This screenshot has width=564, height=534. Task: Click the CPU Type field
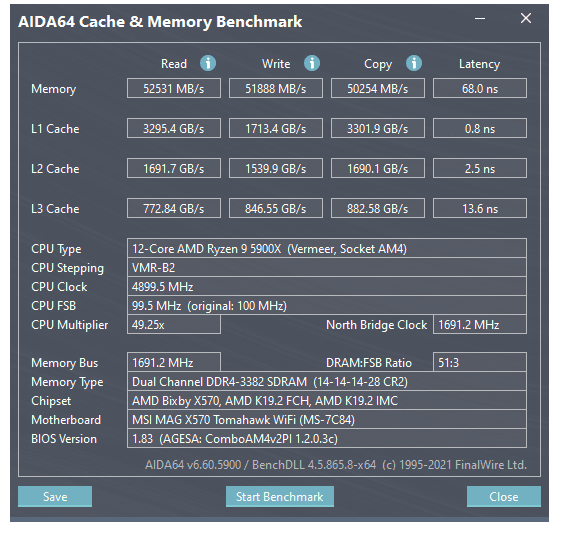[x=327, y=248]
